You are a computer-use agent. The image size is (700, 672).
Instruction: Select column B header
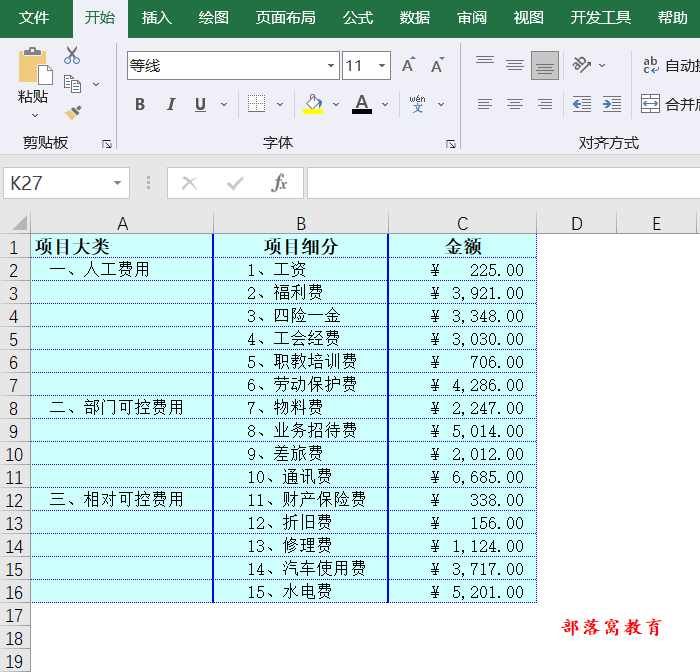coord(301,223)
